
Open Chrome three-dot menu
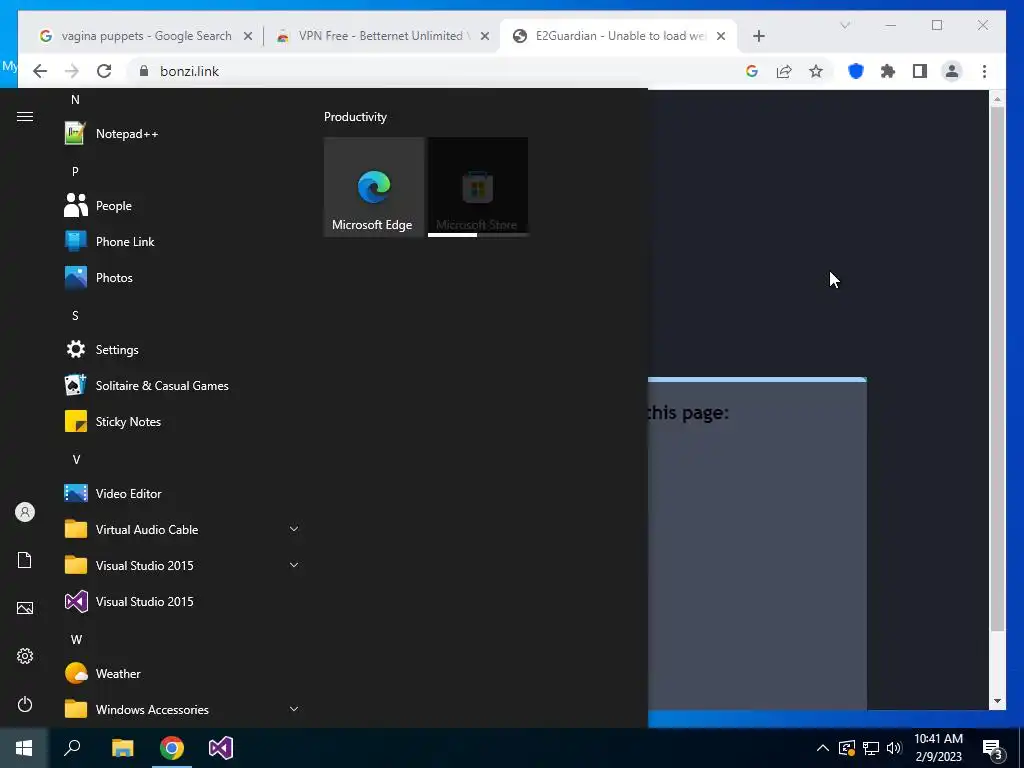[984, 71]
